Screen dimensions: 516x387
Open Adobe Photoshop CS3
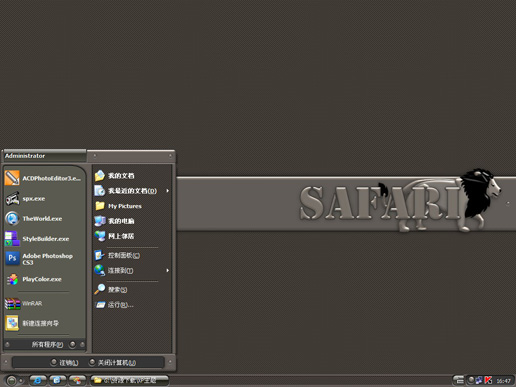pyautogui.click(x=43, y=259)
